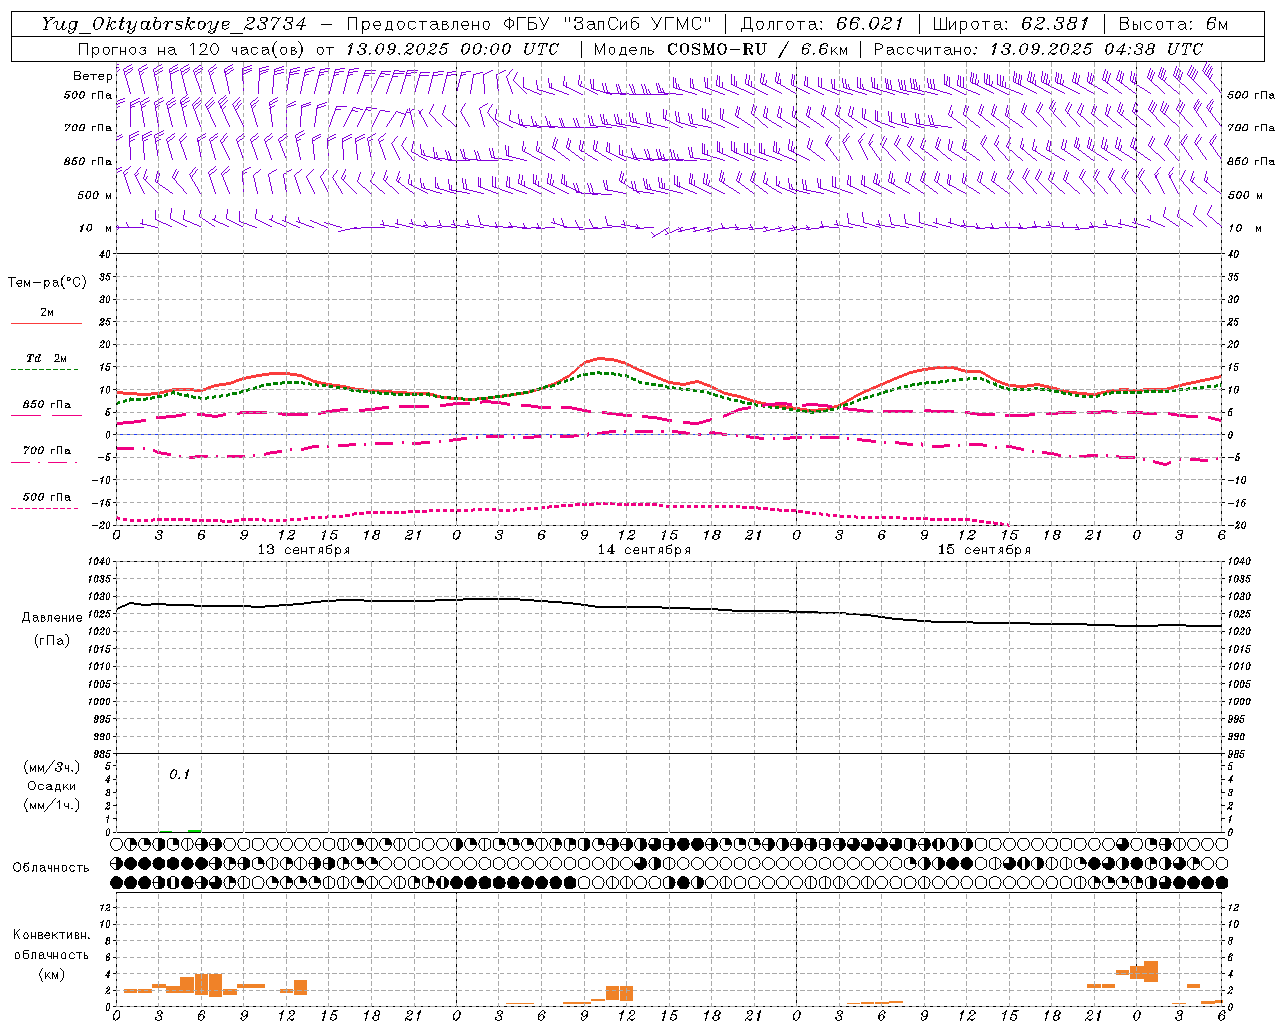This screenshot has height=1024, width=1280.
Task: Click the 2м temperature legend entry
Action: pos(47,313)
